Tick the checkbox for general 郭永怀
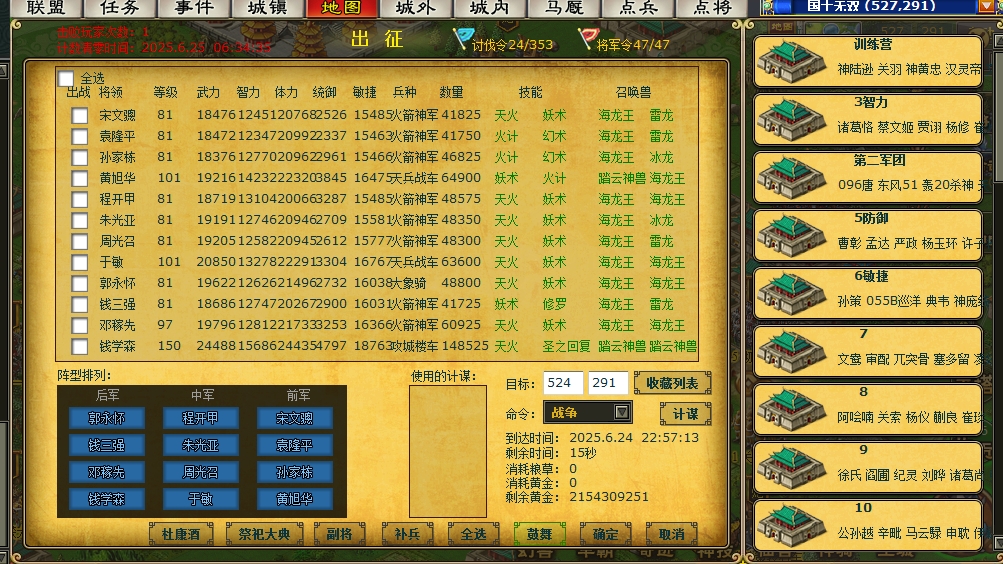Viewport: 1003px width, 564px height. coord(79,283)
